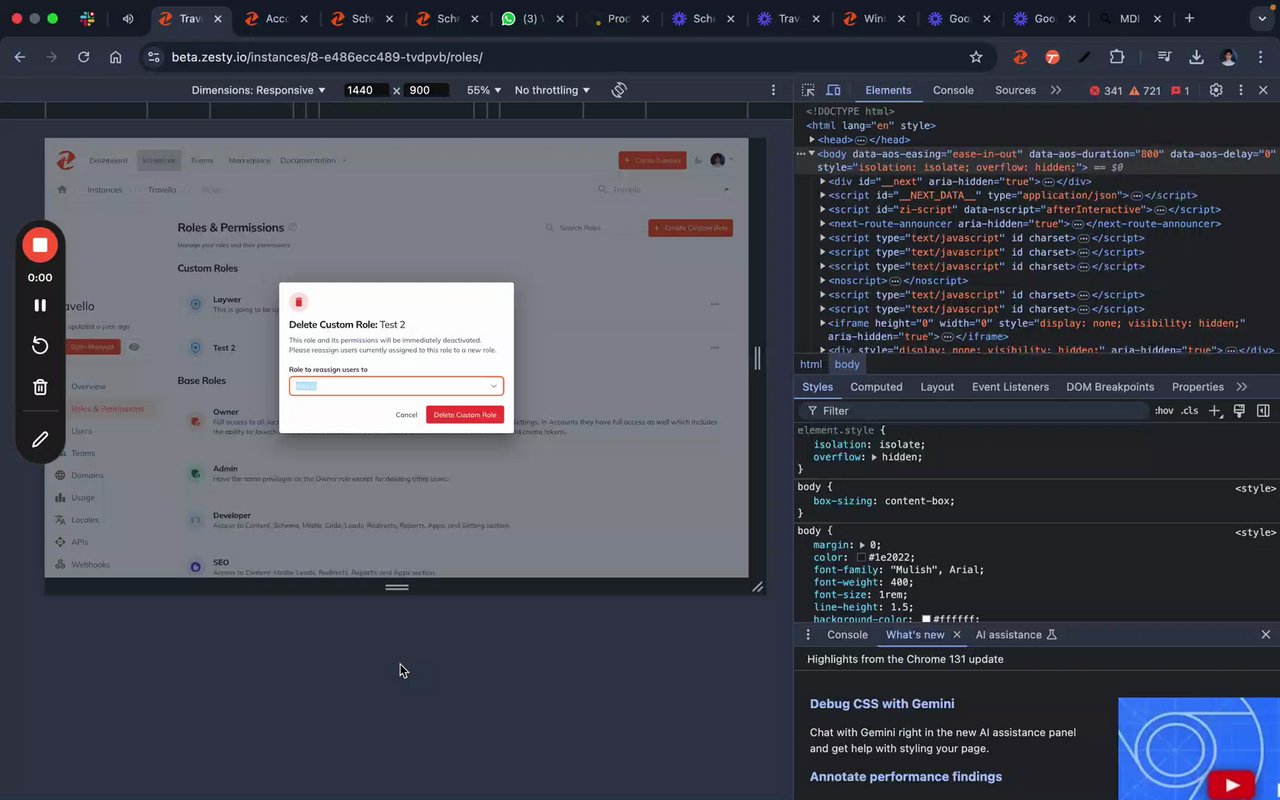Switch to the Event Listeners tab
The height and width of the screenshot is (800, 1280).
point(1010,387)
